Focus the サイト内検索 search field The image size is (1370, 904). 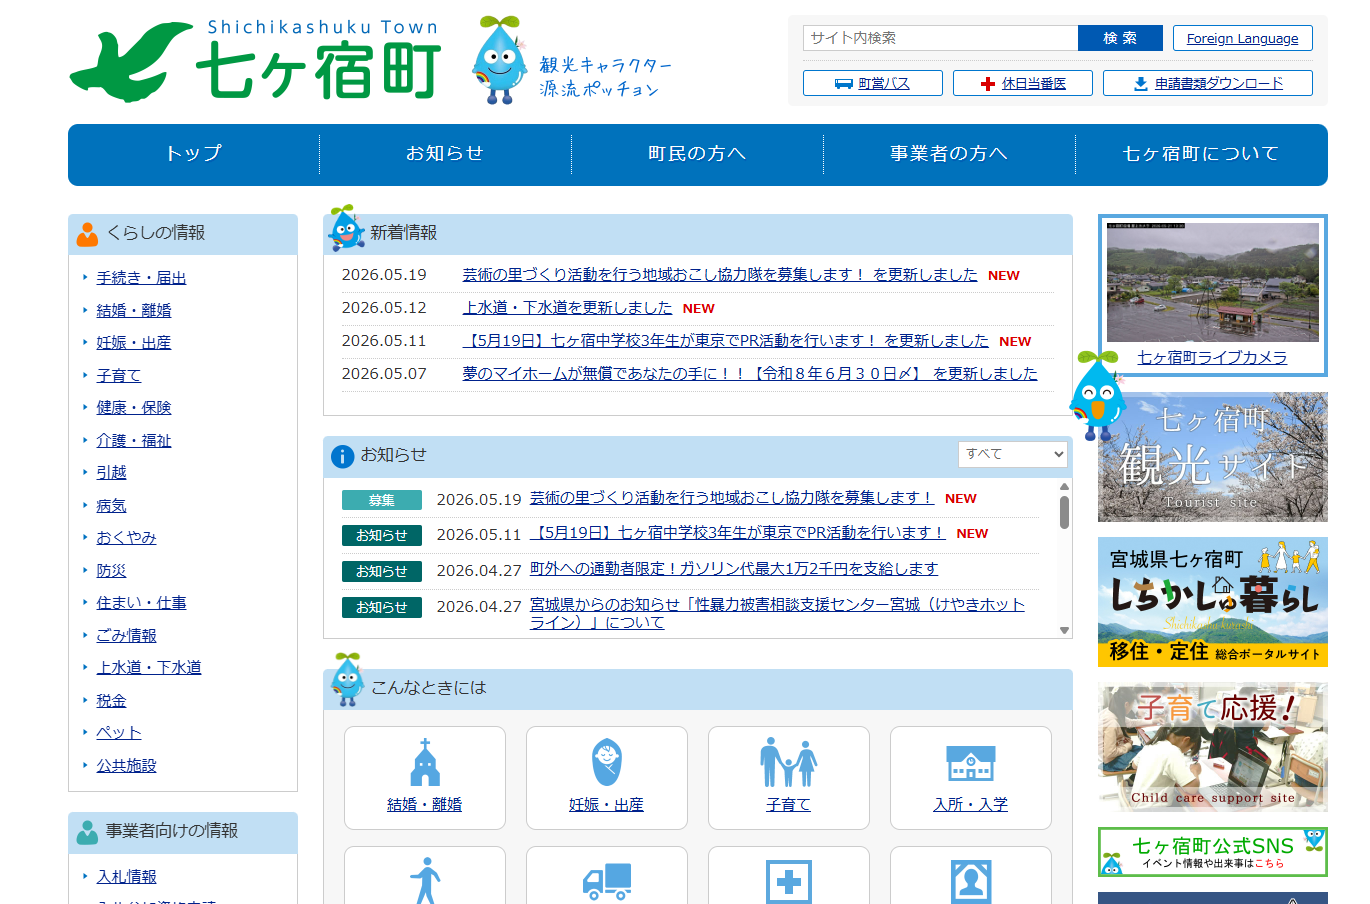(940, 38)
